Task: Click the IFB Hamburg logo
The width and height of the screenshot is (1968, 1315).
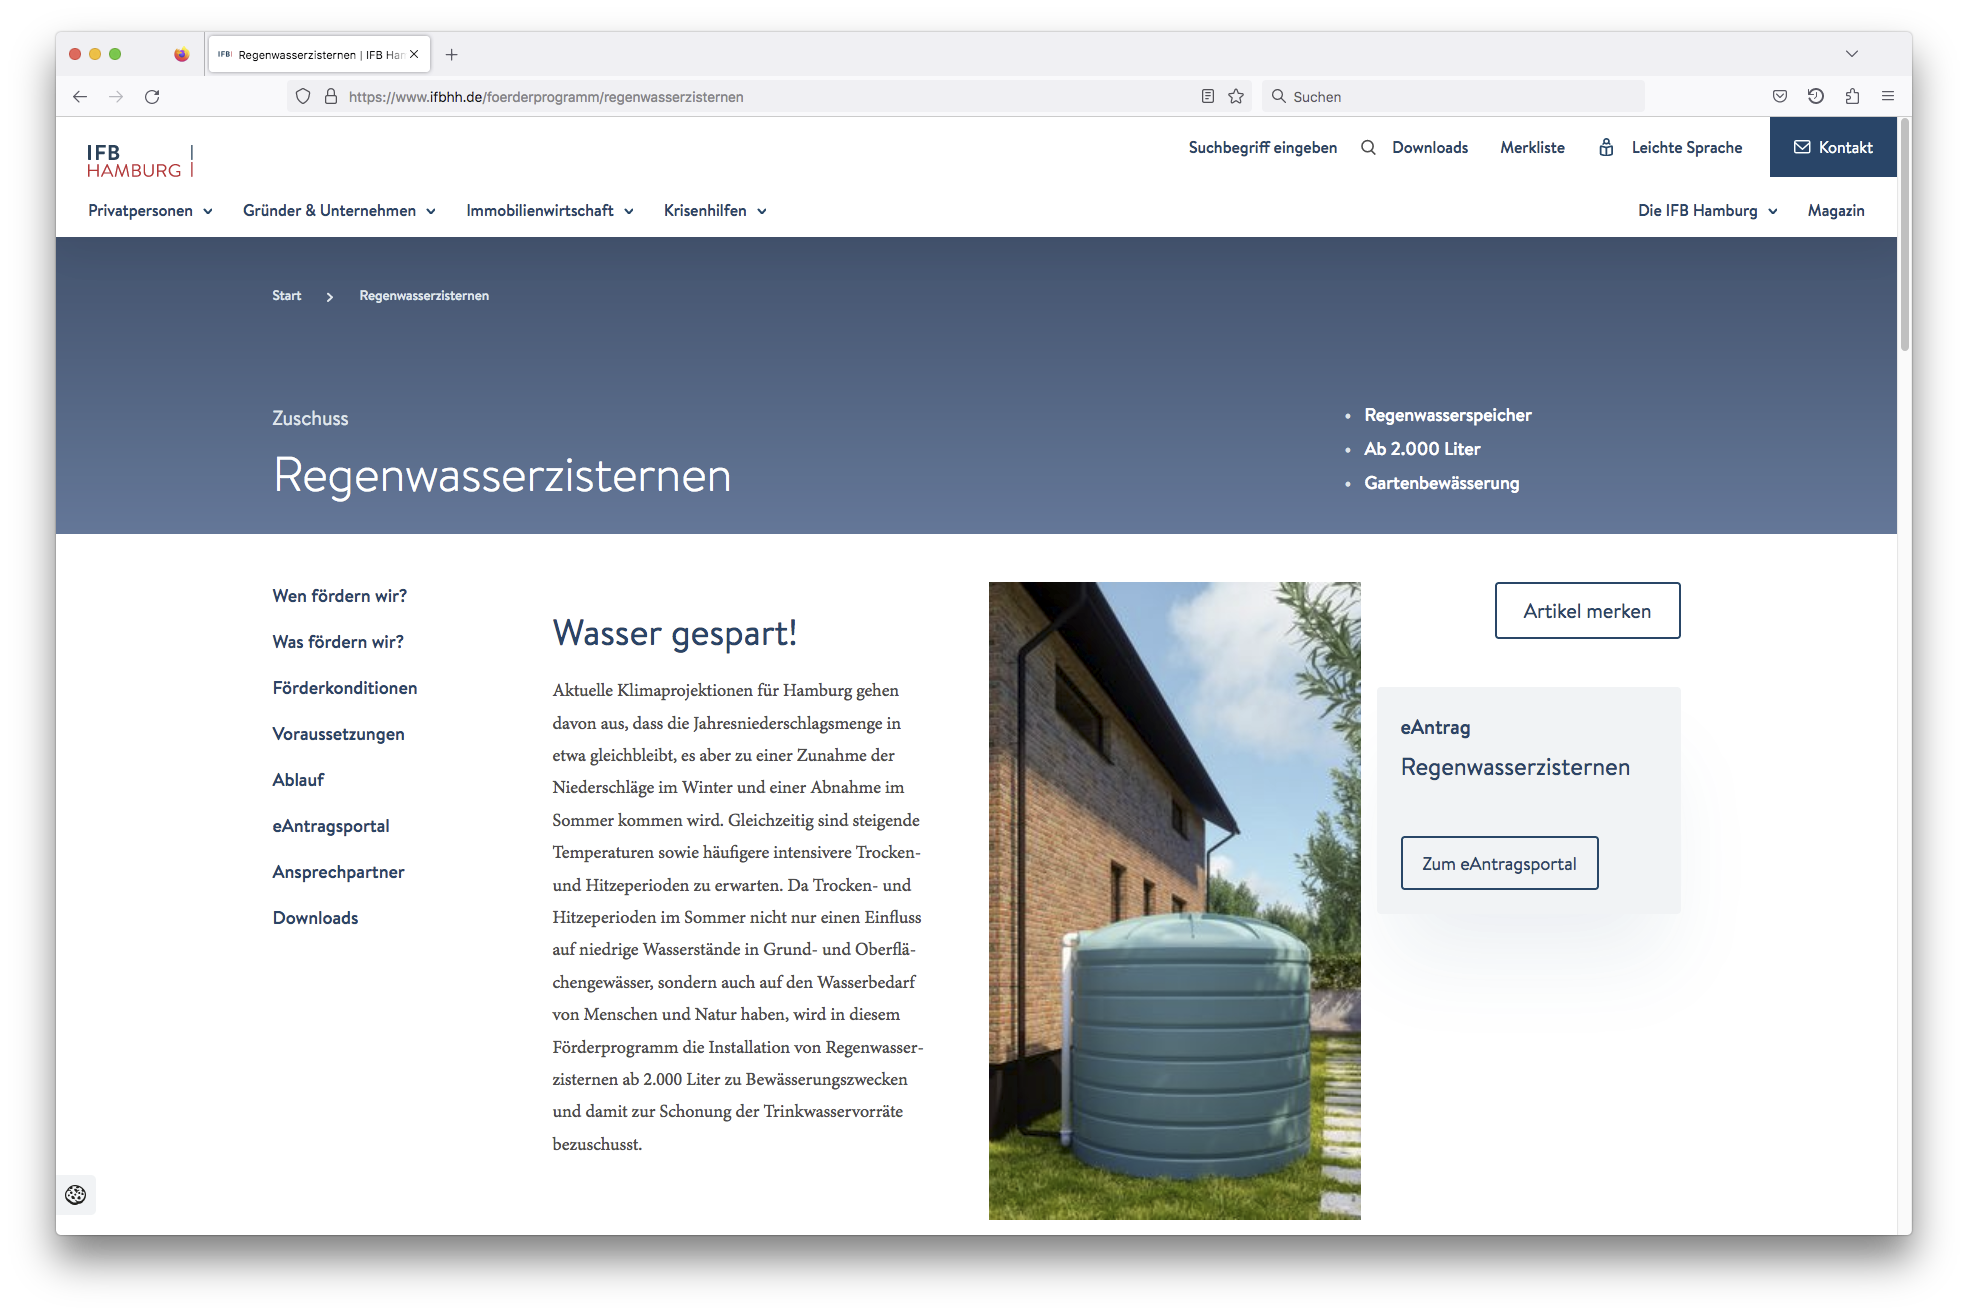Action: [x=140, y=161]
